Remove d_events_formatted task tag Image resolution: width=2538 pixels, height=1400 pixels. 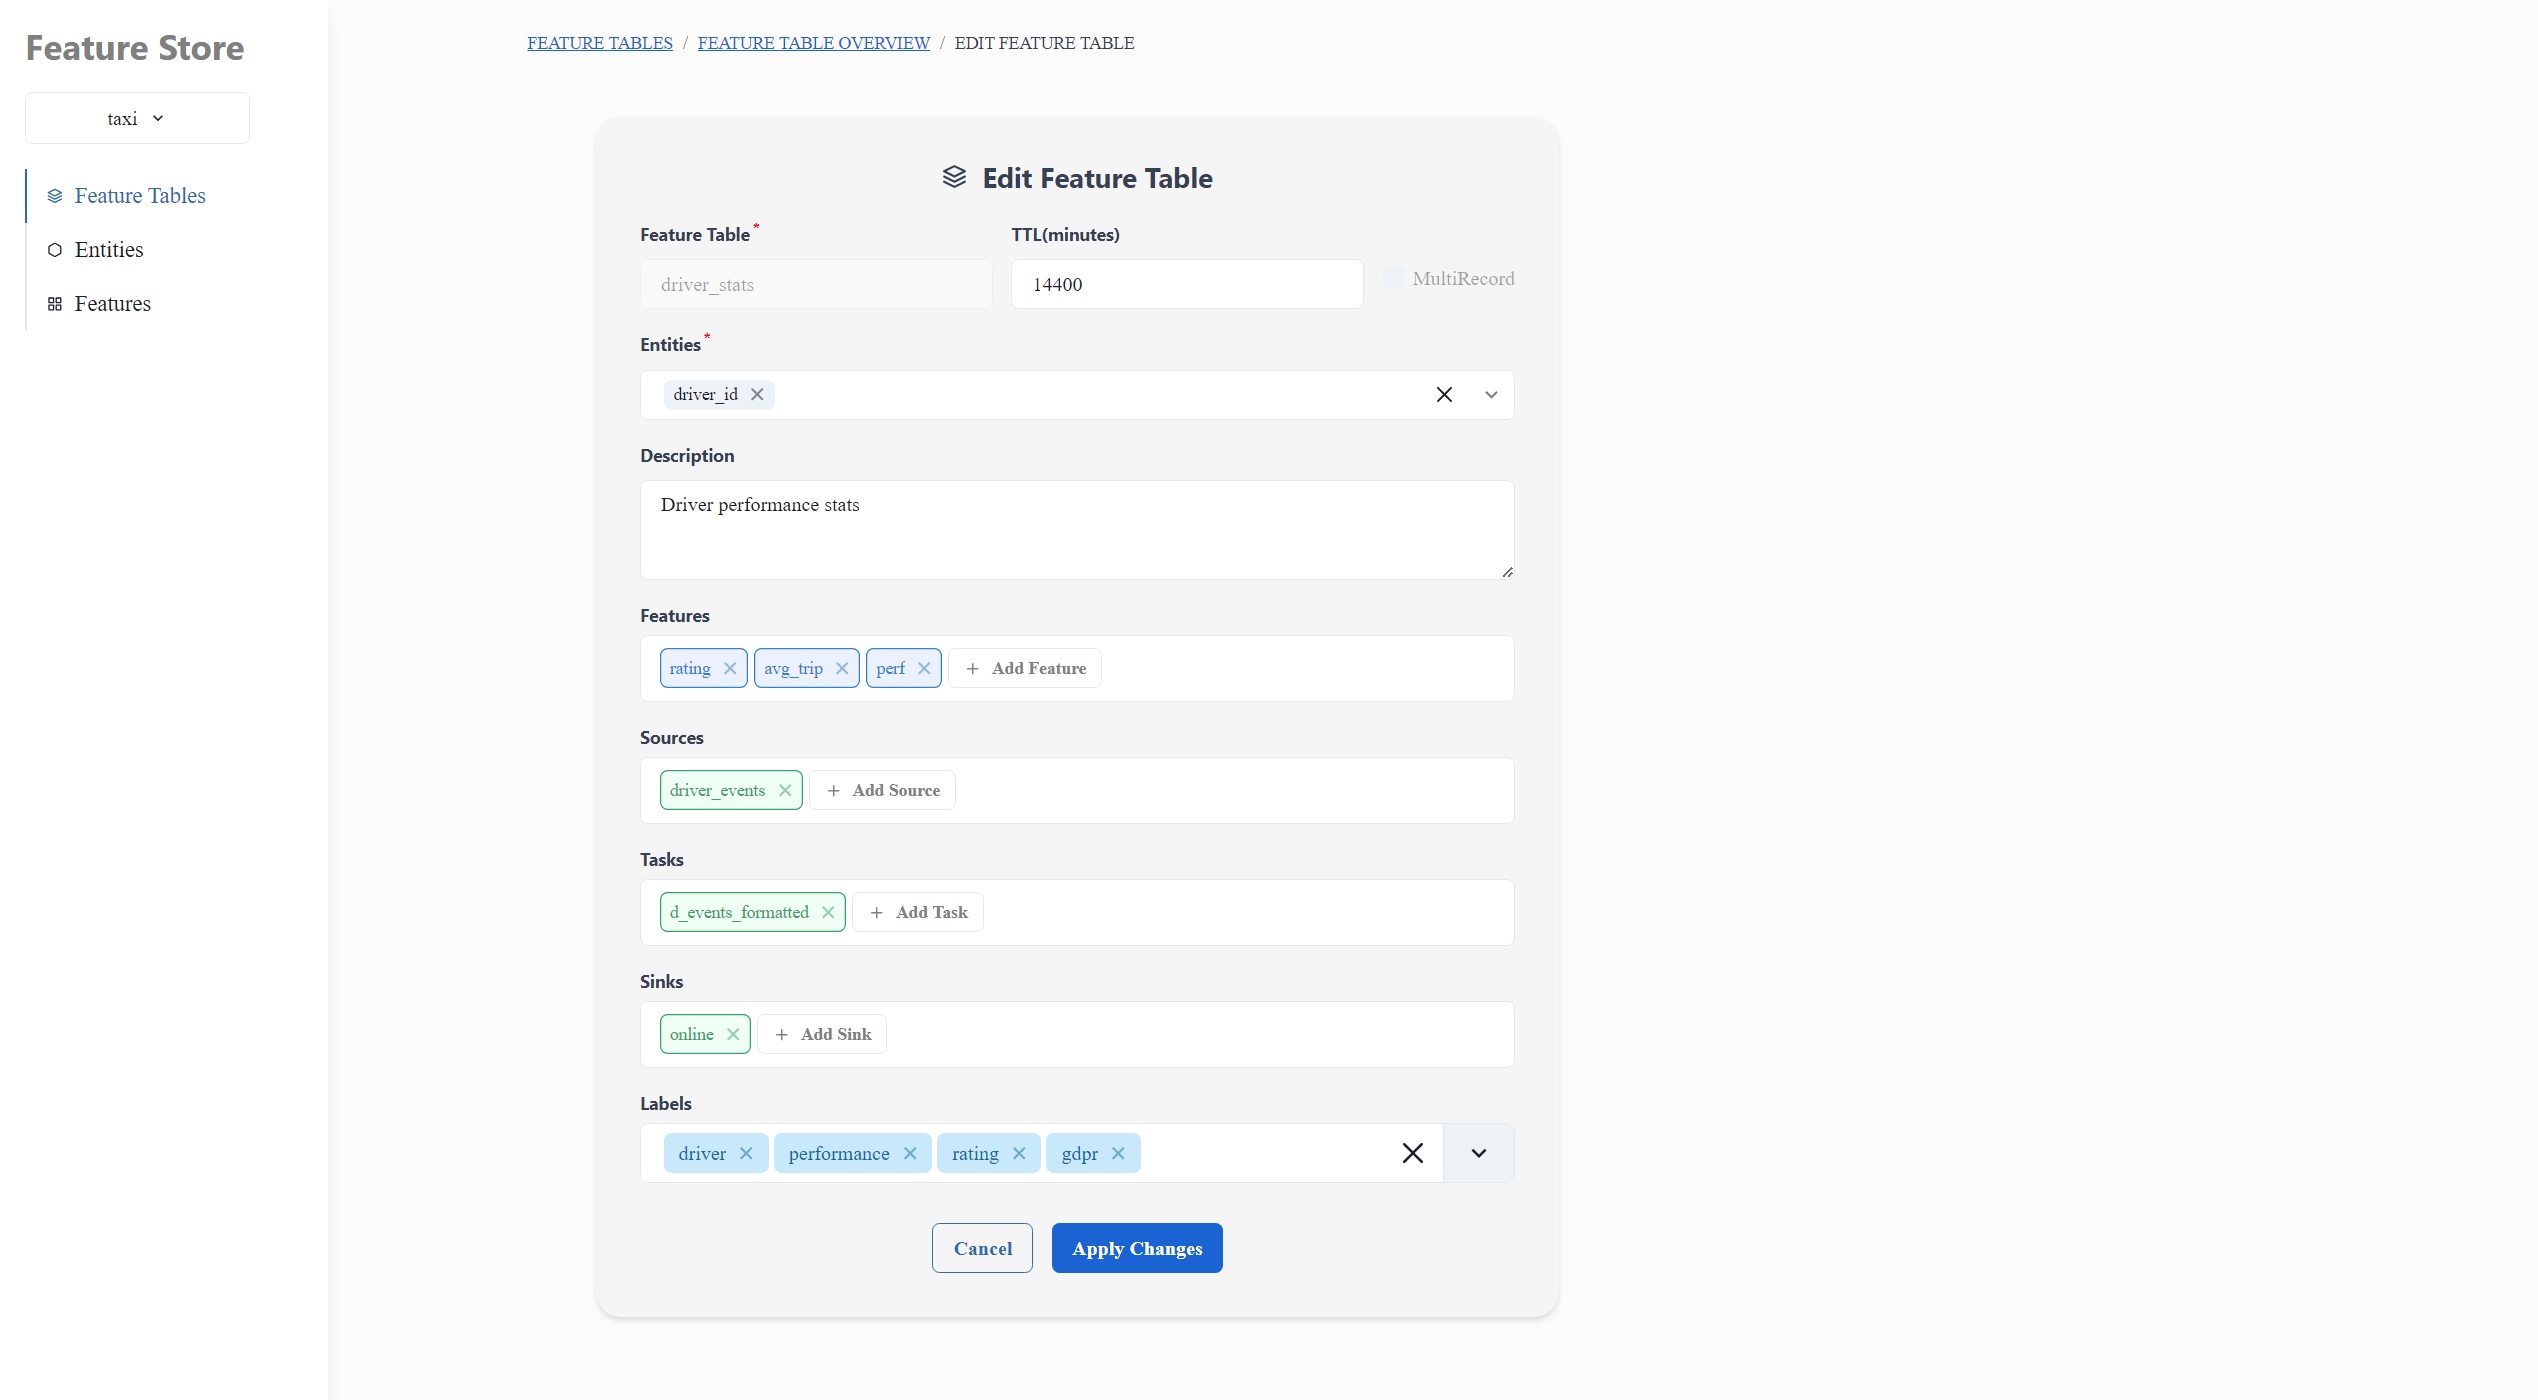tap(828, 913)
